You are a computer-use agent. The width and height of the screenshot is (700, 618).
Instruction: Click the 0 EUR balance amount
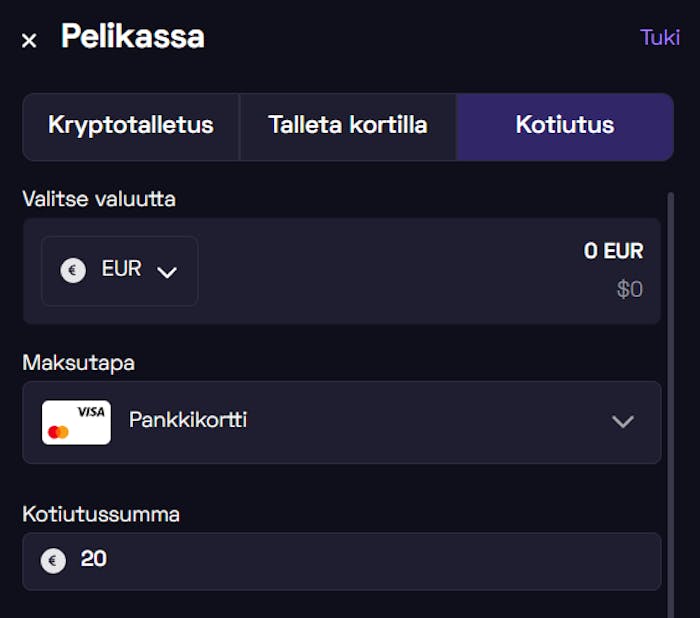[x=613, y=251]
